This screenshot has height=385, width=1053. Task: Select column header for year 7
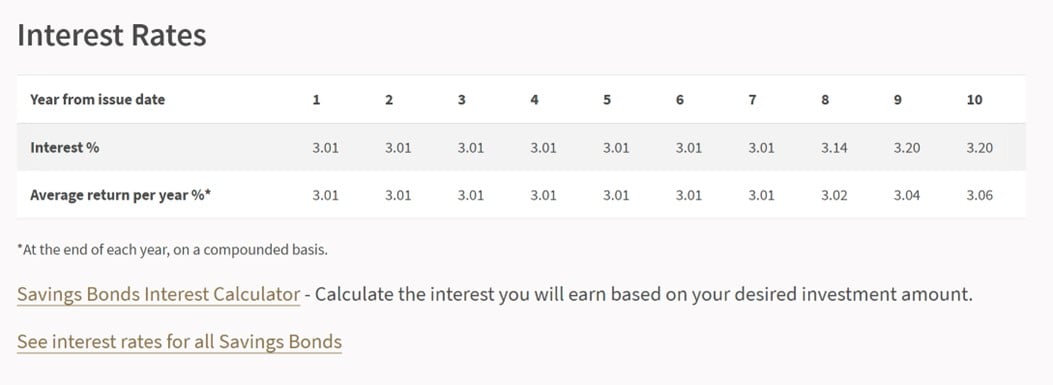pos(752,99)
